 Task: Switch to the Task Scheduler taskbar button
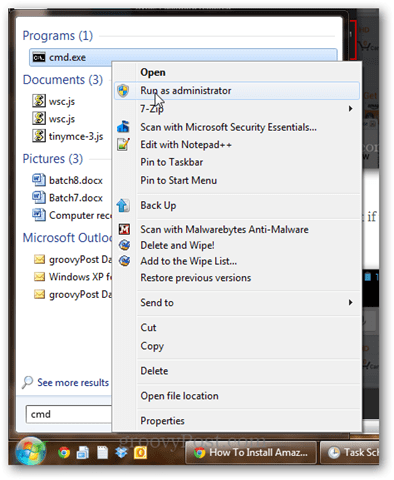pyautogui.click(x=349, y=452)
